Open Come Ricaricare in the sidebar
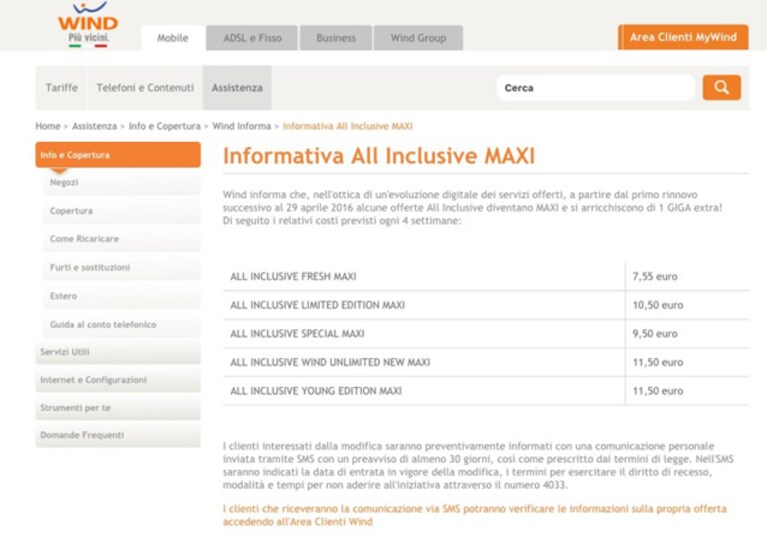The height and width of the screenshot is (543, 767). point(122,239)
